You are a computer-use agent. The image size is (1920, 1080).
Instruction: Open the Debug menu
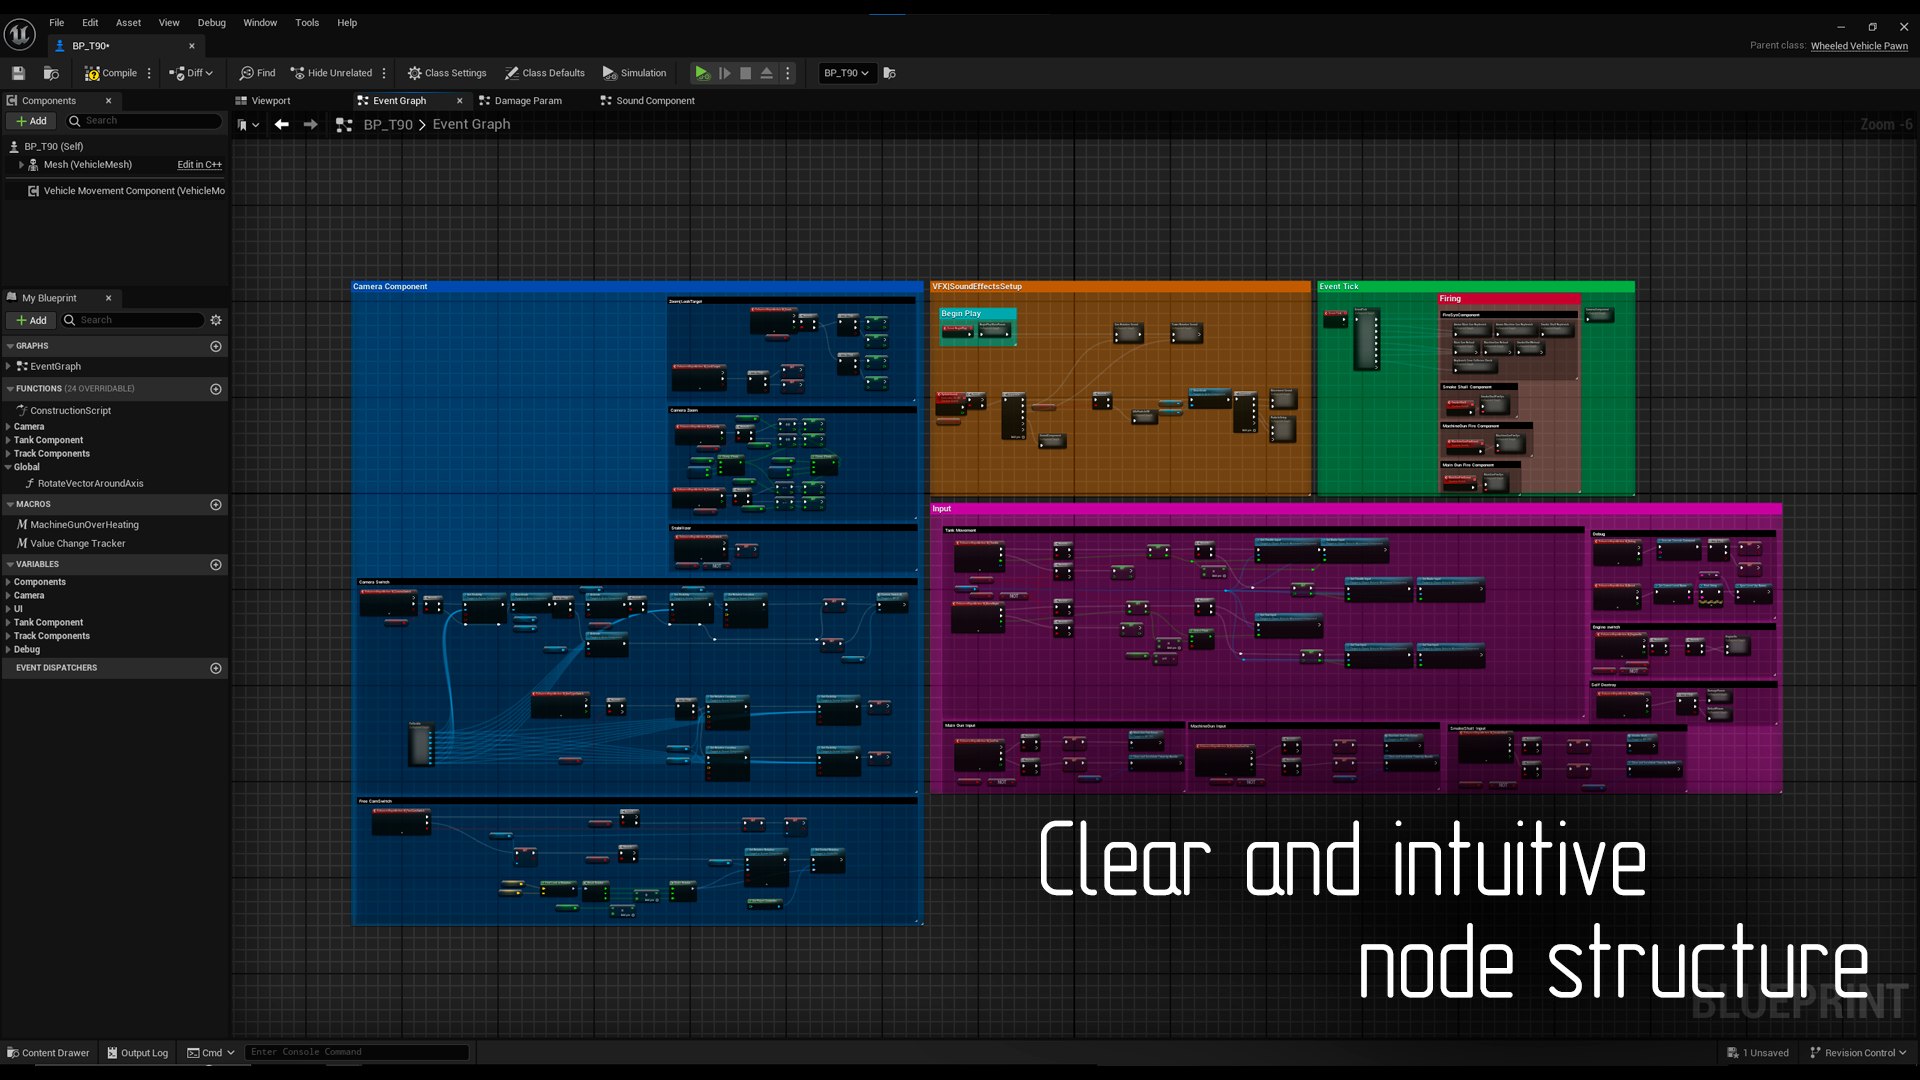211,22
